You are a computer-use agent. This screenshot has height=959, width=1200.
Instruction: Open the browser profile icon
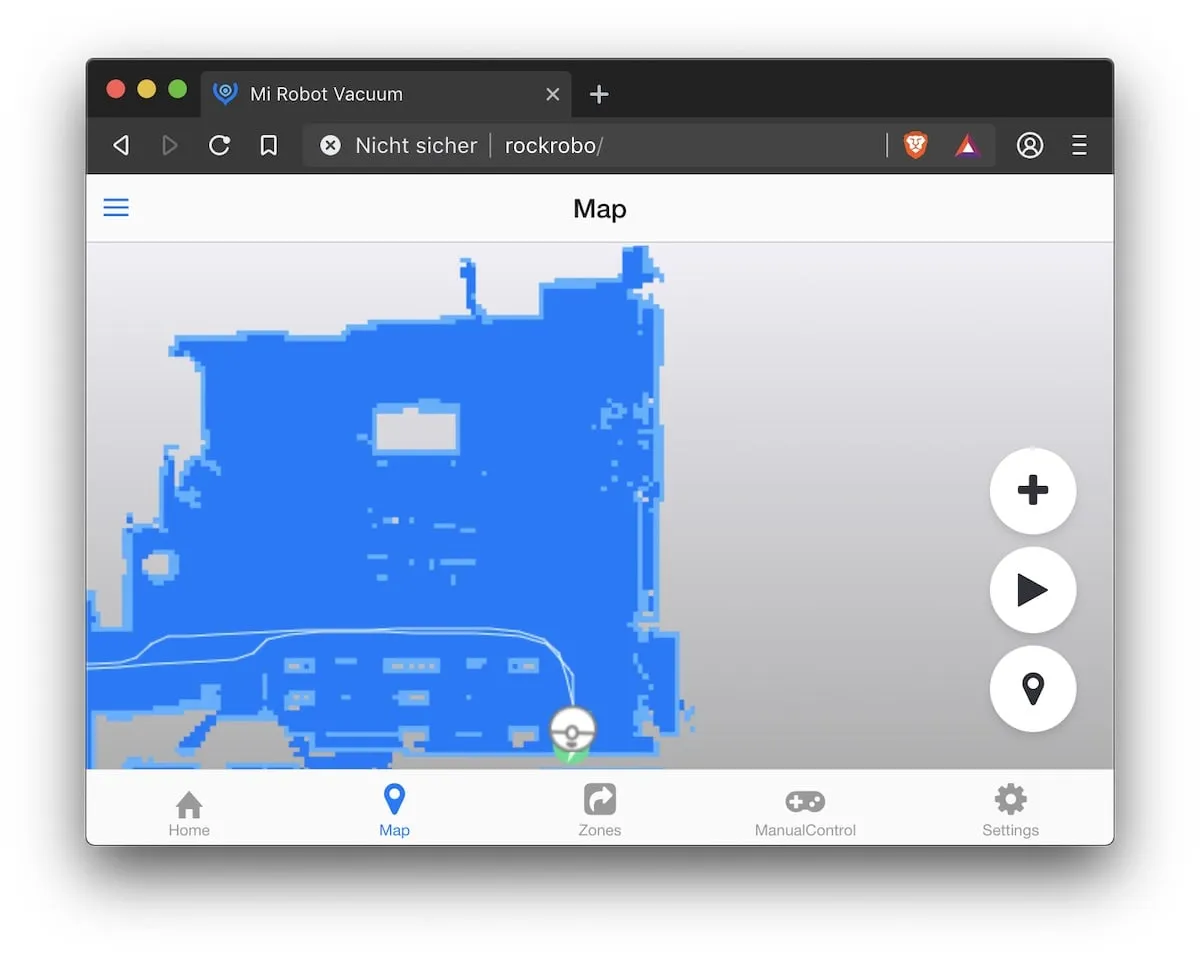(1030, 146)
